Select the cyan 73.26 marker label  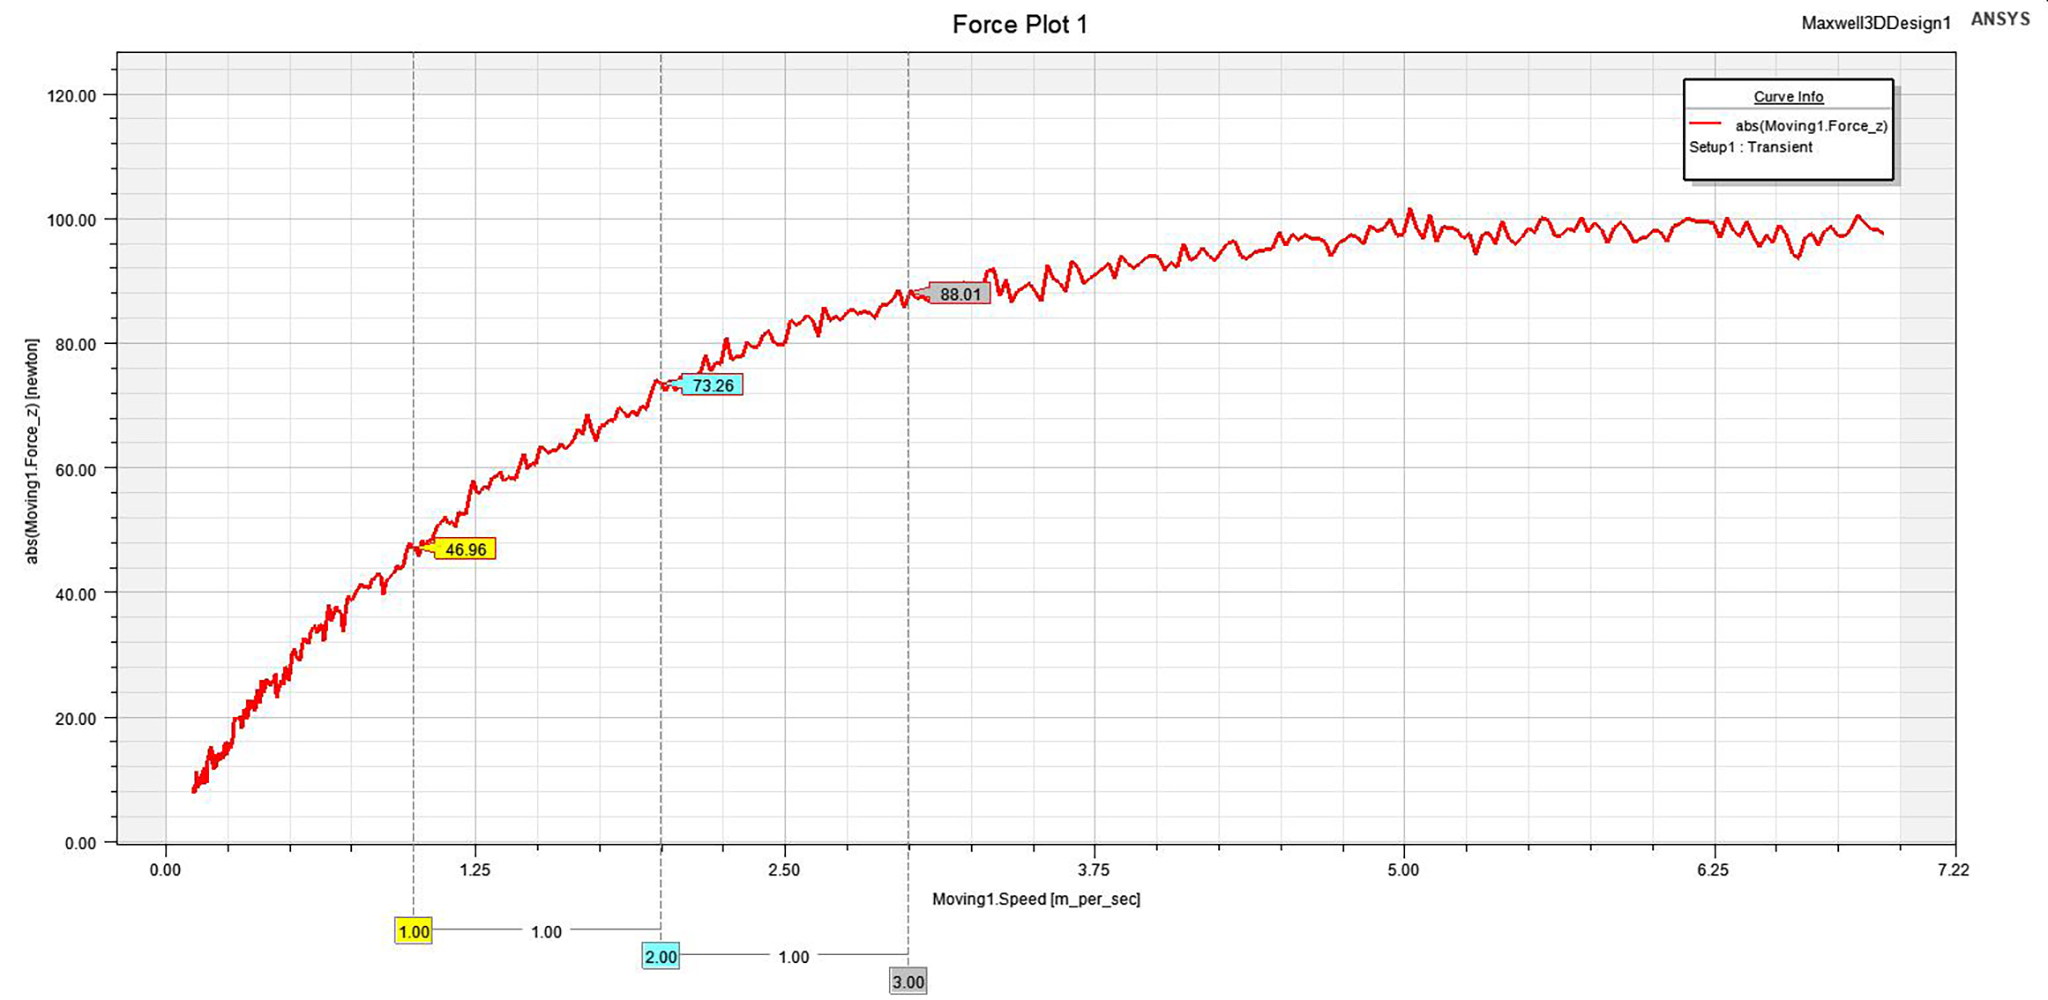712,385
